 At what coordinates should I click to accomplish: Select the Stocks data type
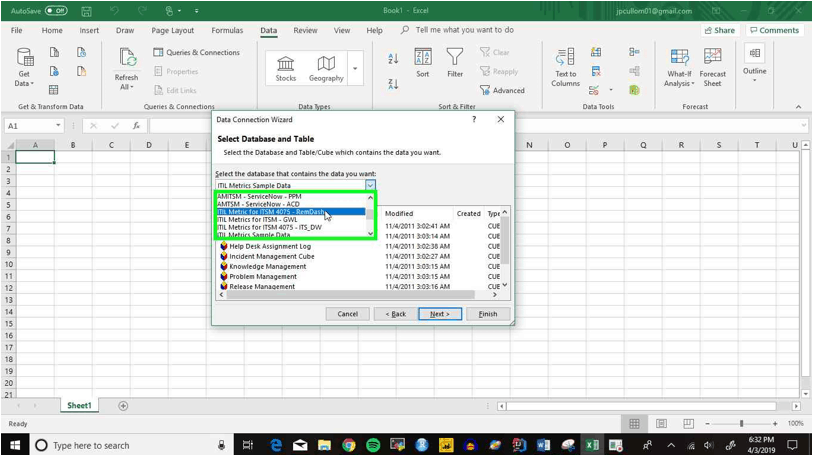click(285, 68)
